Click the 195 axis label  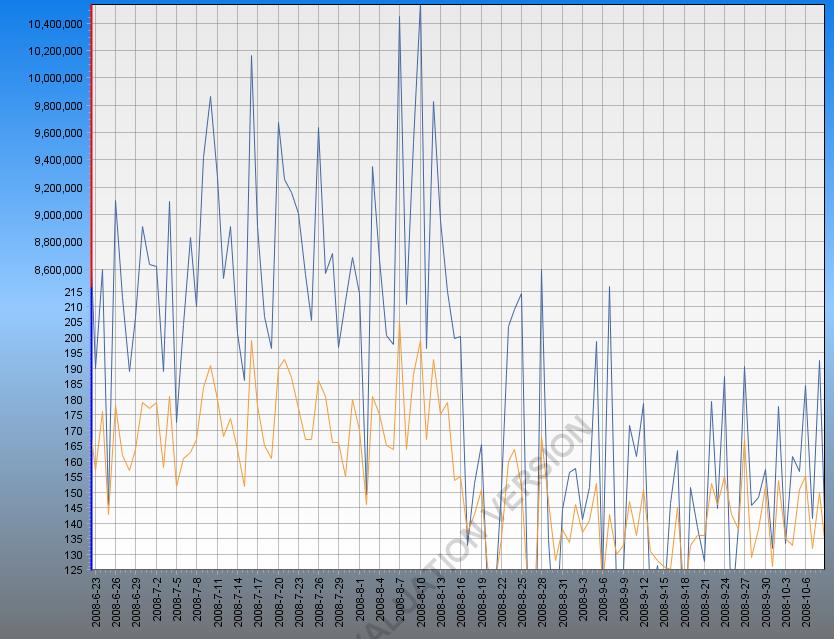74,353
